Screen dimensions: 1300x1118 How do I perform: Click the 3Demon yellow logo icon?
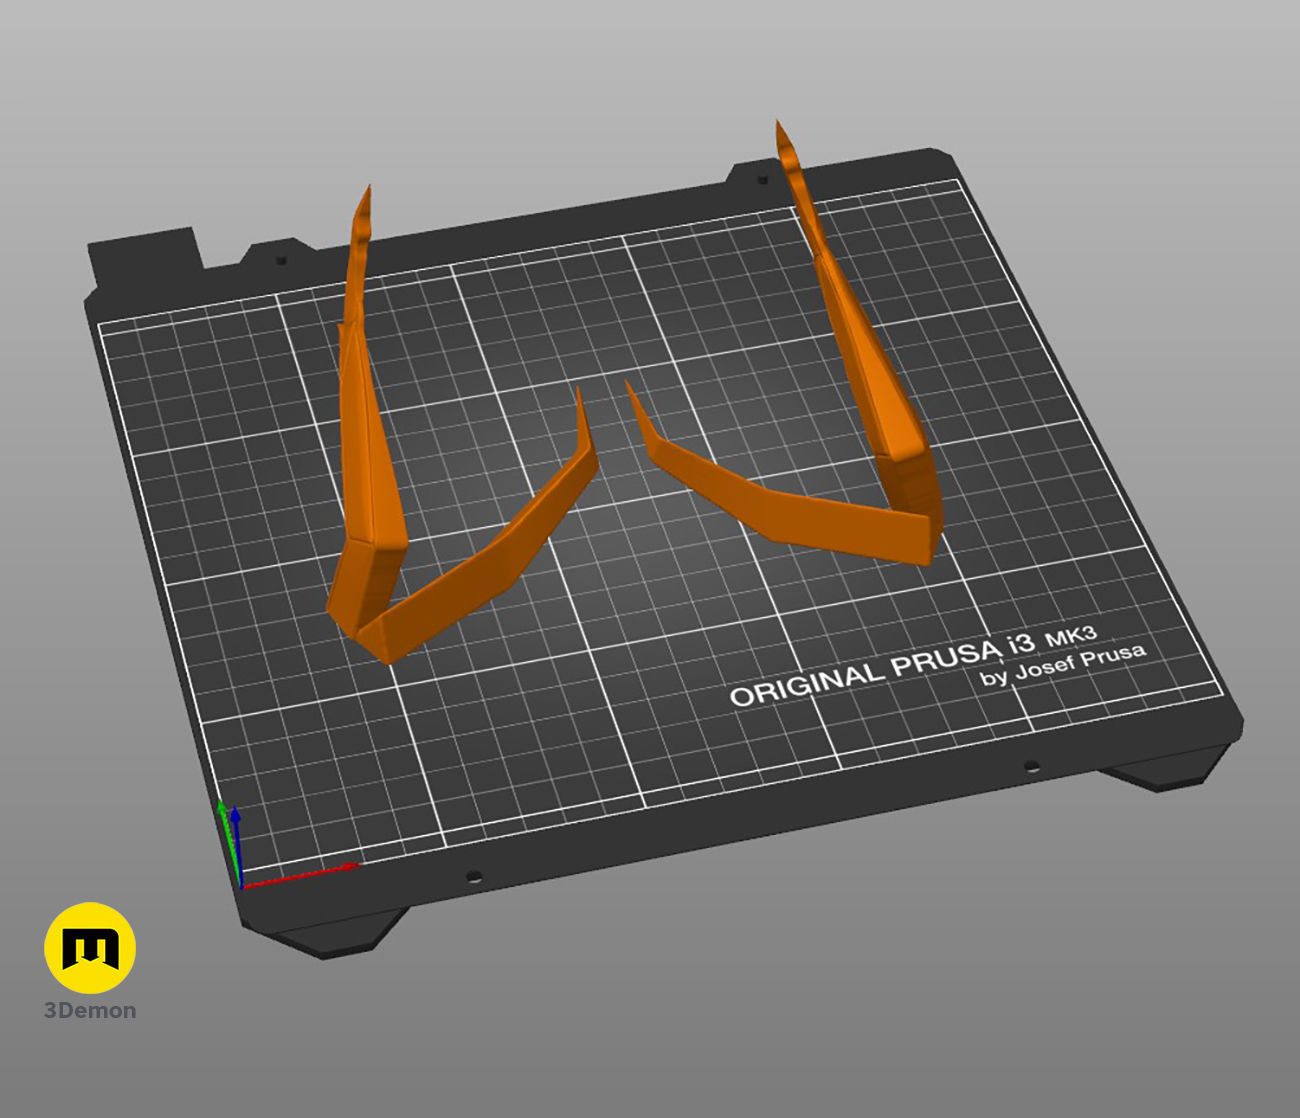click(90, 948)
